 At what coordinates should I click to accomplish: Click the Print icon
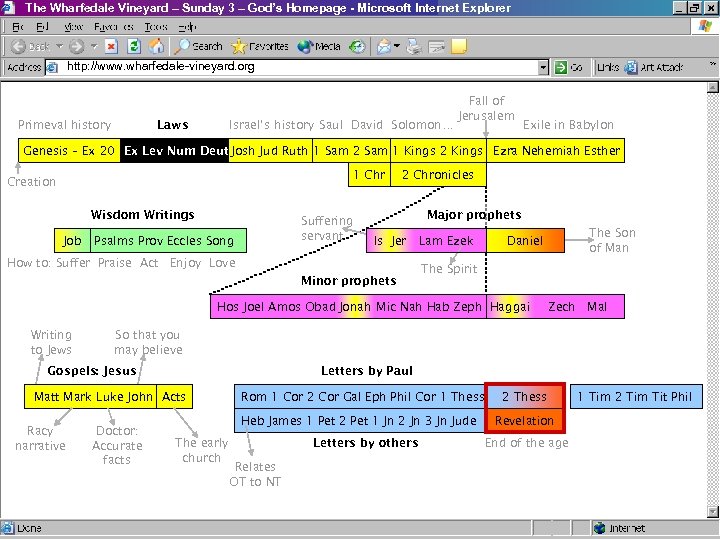pyautogui.click(x=414, y=46)
